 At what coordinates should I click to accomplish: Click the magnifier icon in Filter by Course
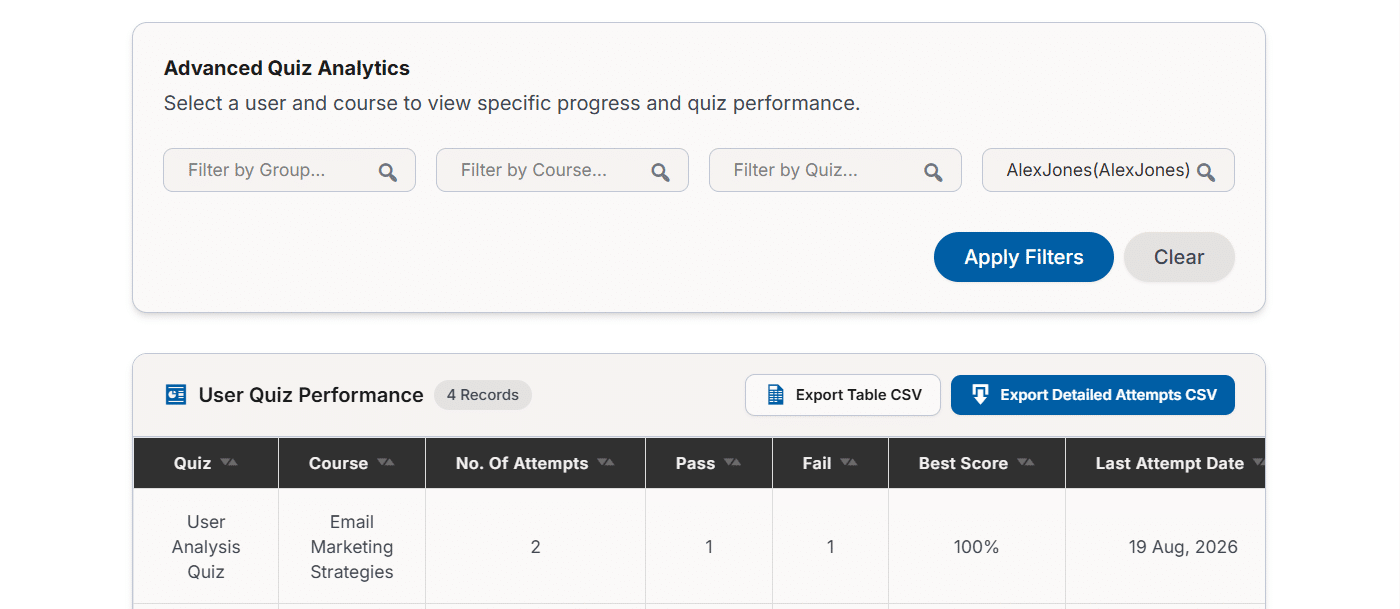click(x=661, y=172)
